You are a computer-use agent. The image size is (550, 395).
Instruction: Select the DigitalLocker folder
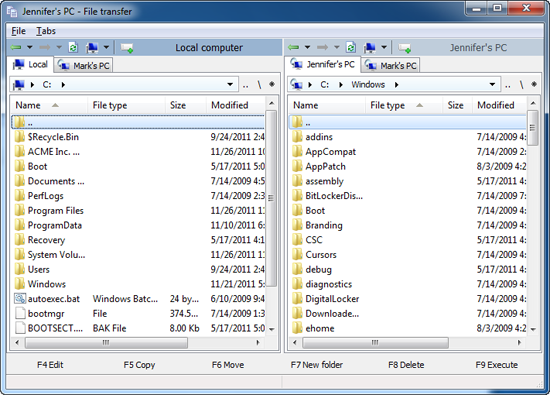(x=408, y=299)
